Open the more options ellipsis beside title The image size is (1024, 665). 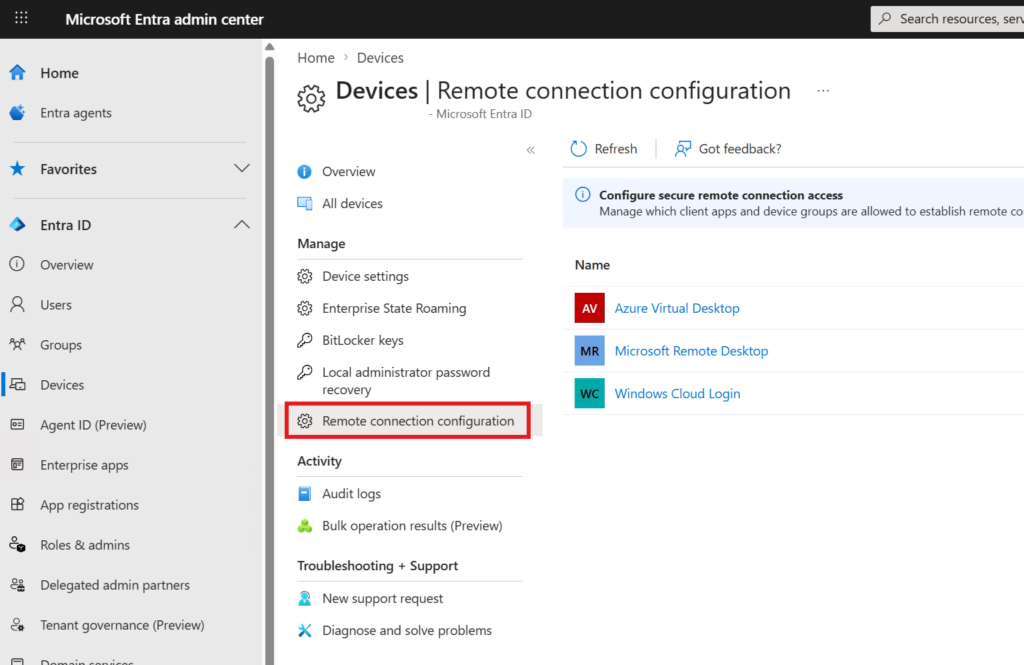click(823, 91)
